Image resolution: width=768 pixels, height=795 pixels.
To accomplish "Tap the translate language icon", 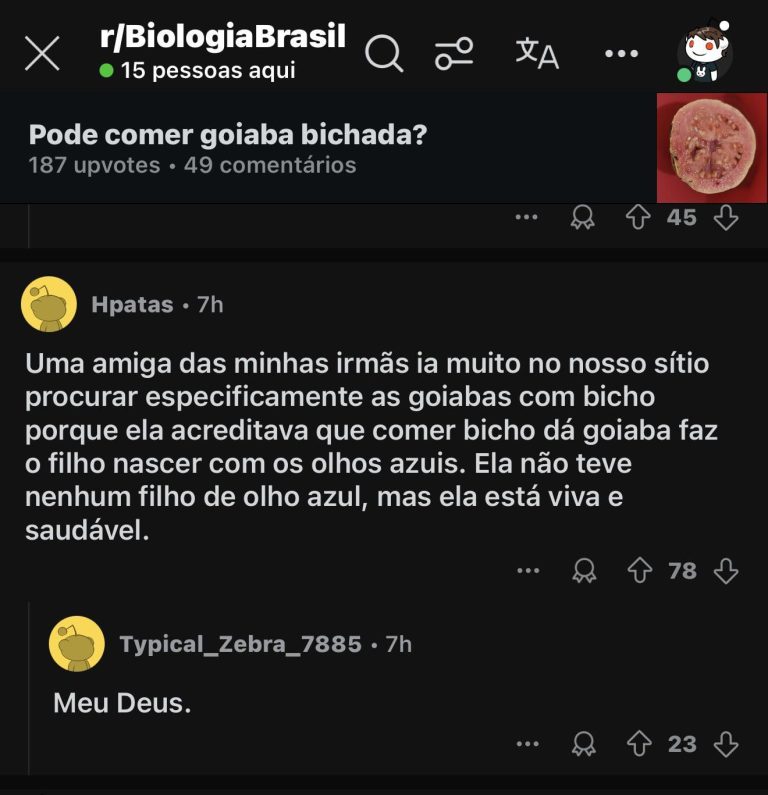I will (x=537, y=53).
